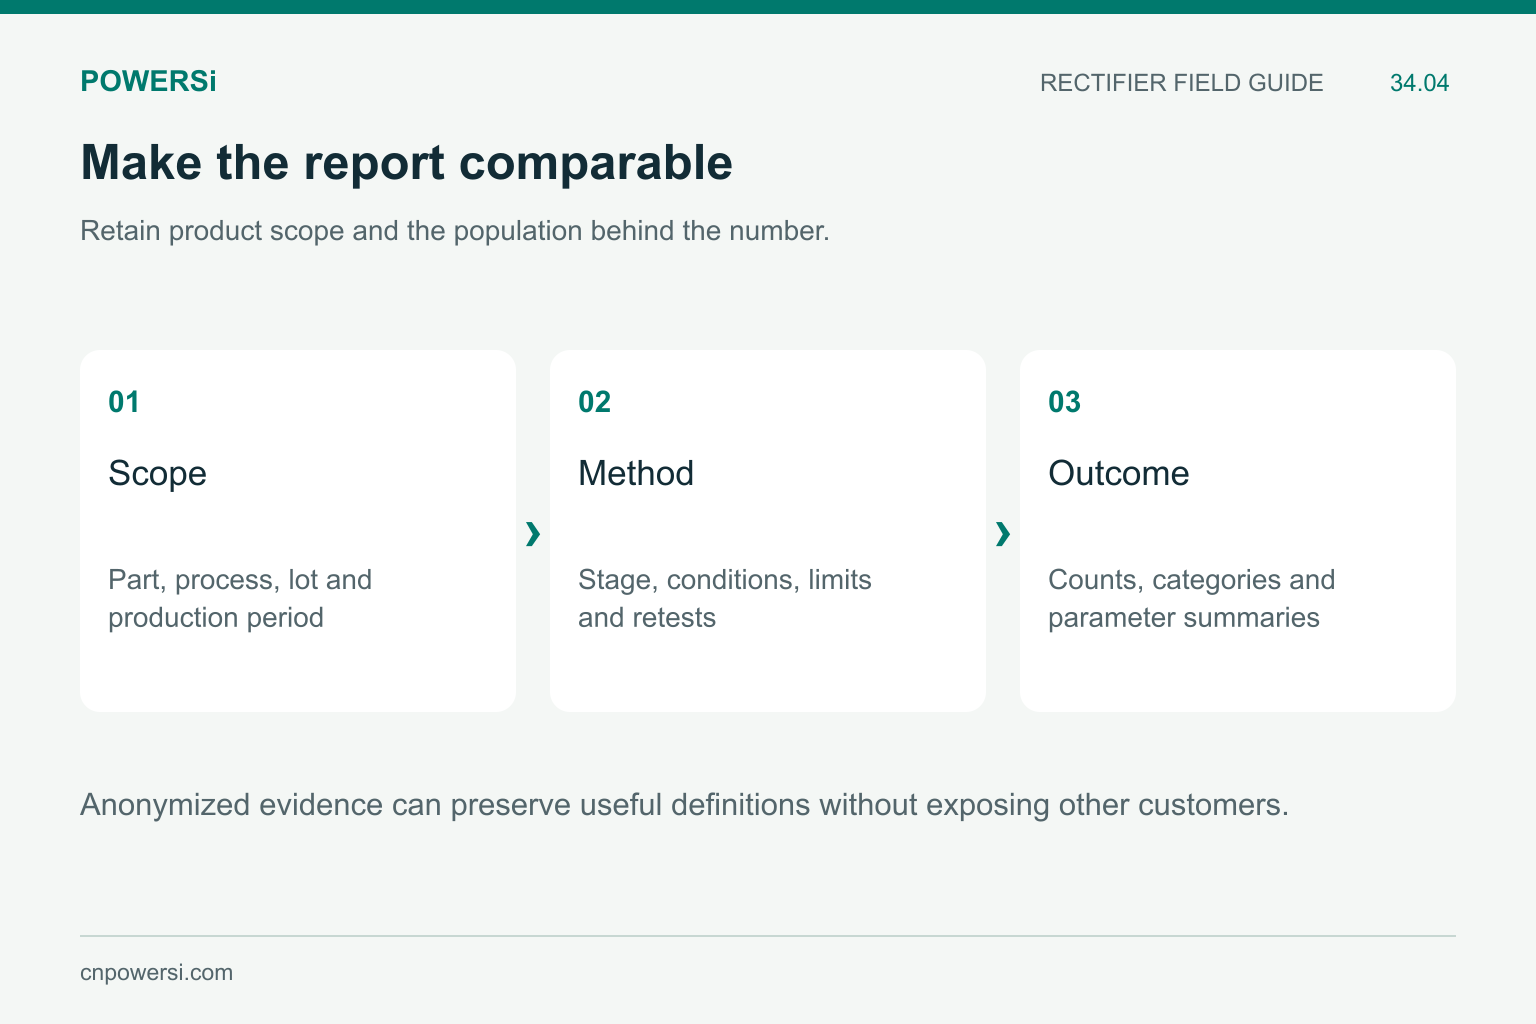
Task: Click Part, process, lot description text
Action: [240, 598]
